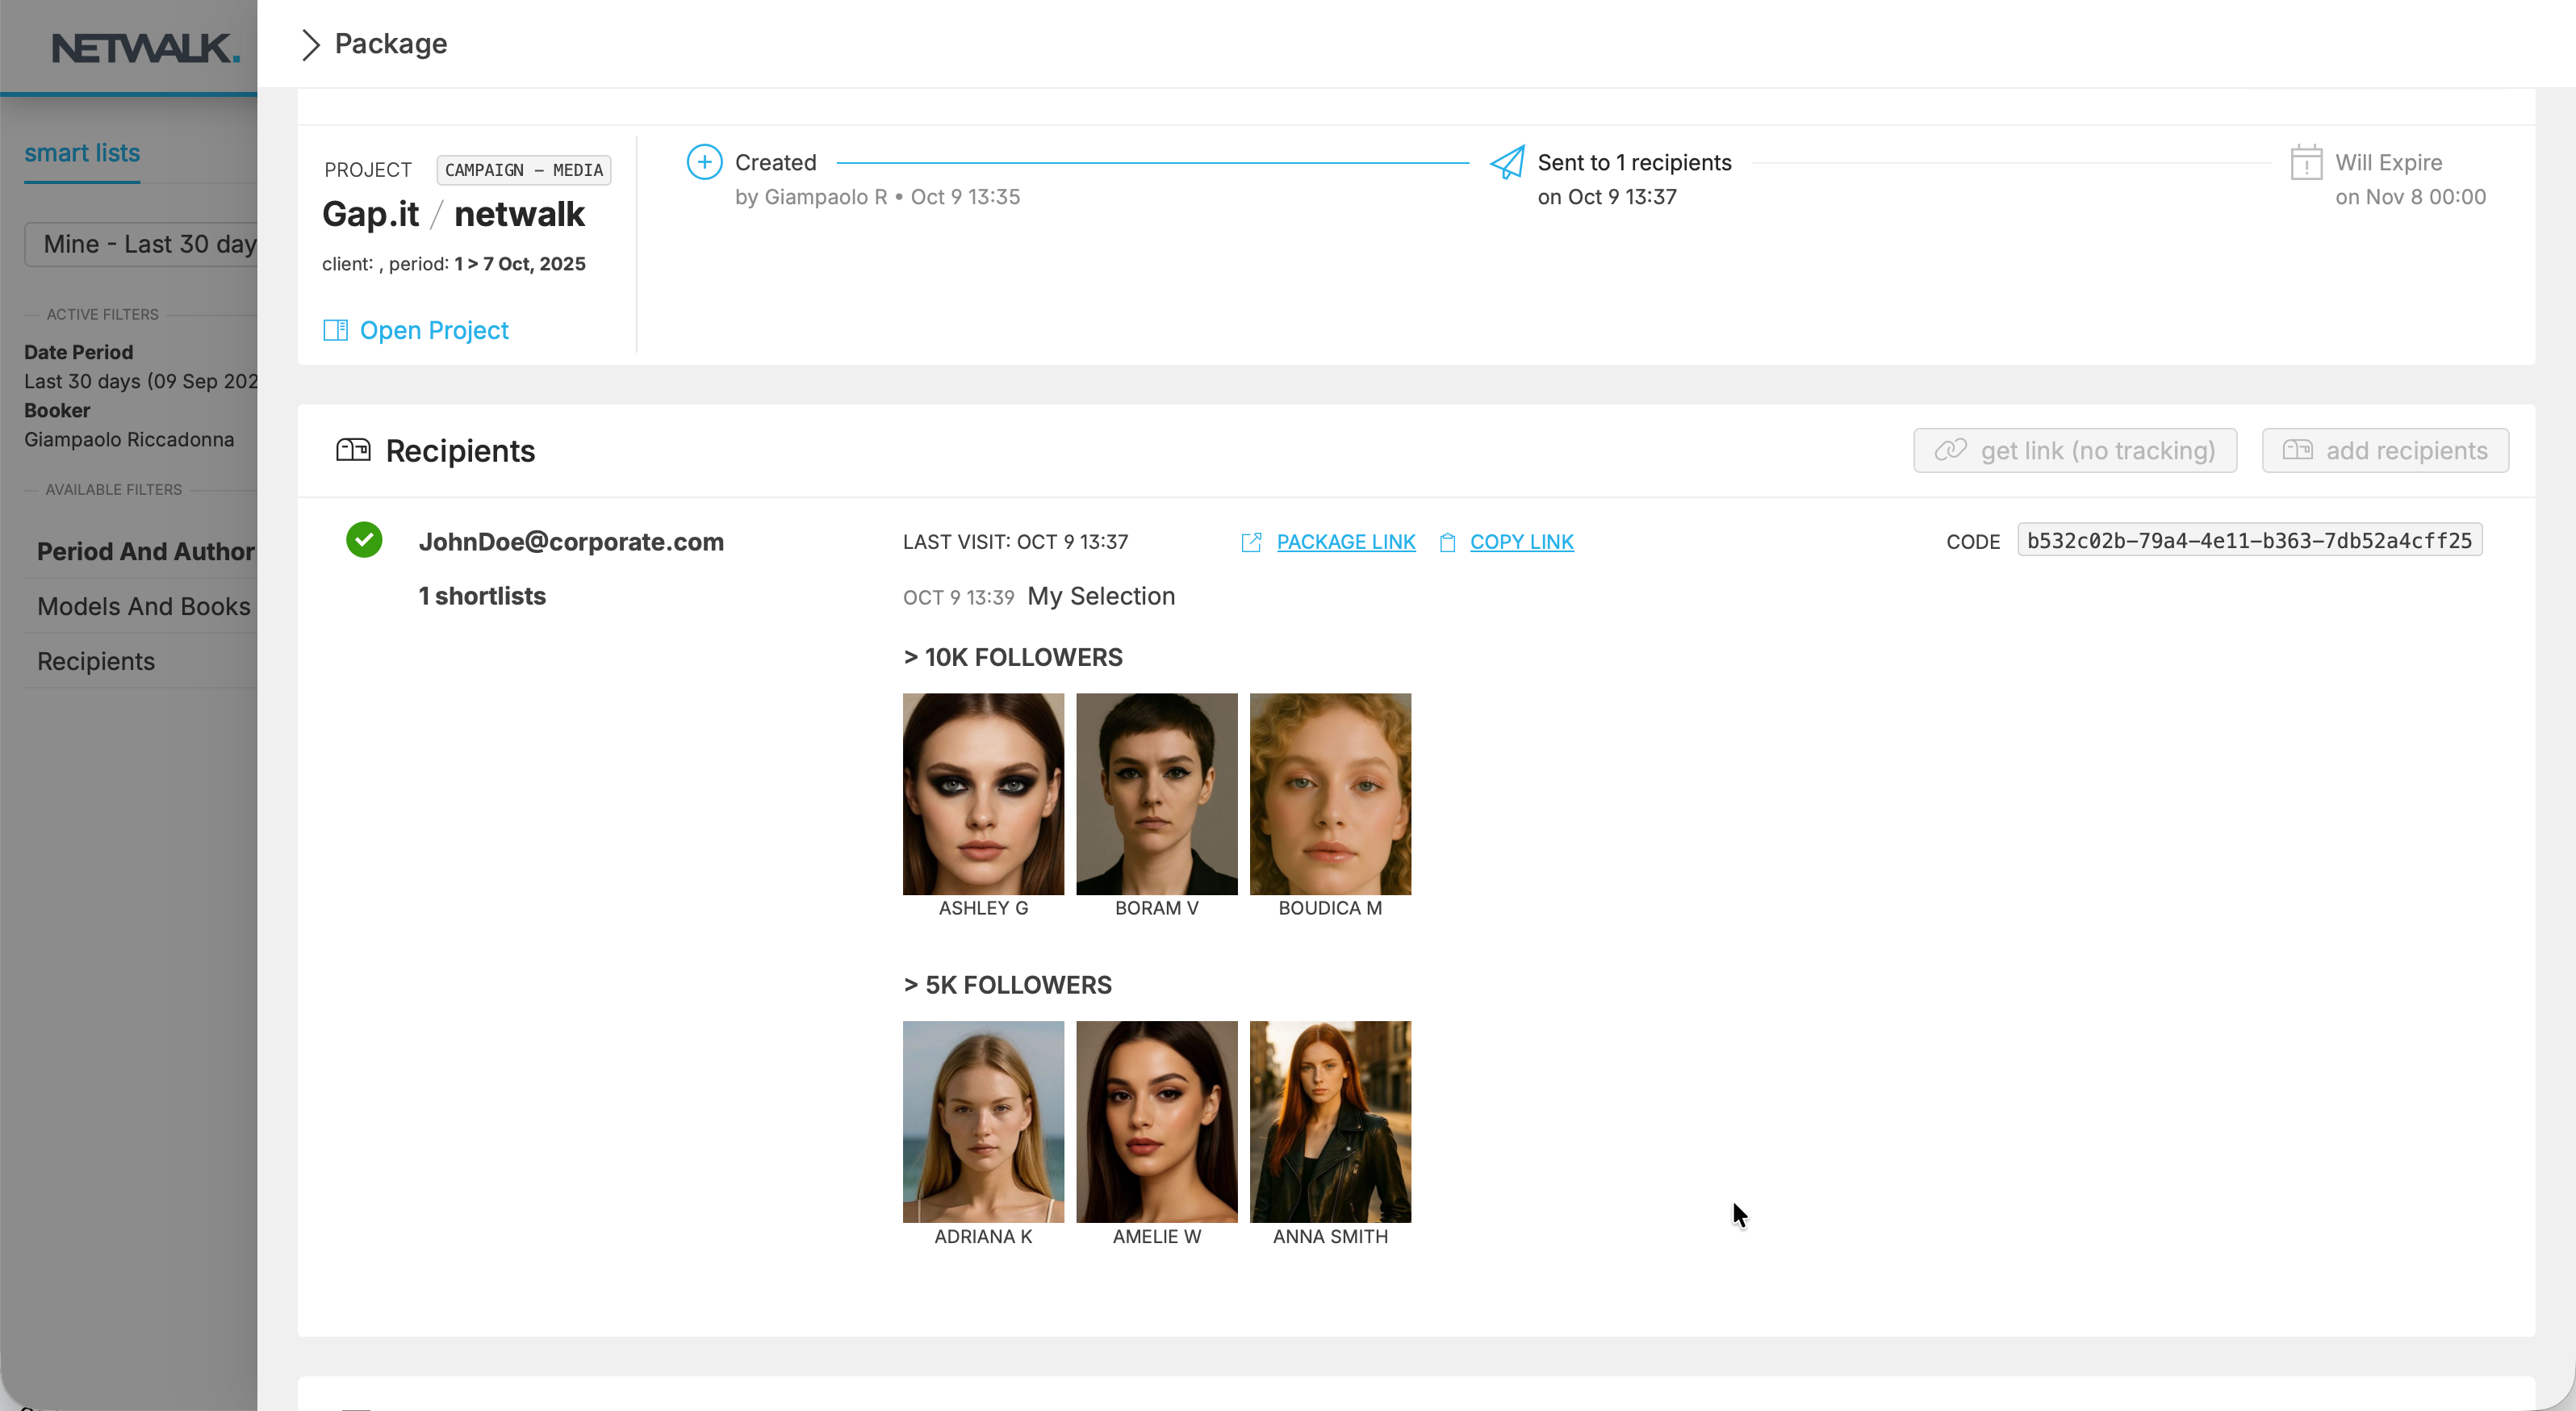Click the package code text field
The width and height of the screenshot is (2576, 1411).
2248,541
